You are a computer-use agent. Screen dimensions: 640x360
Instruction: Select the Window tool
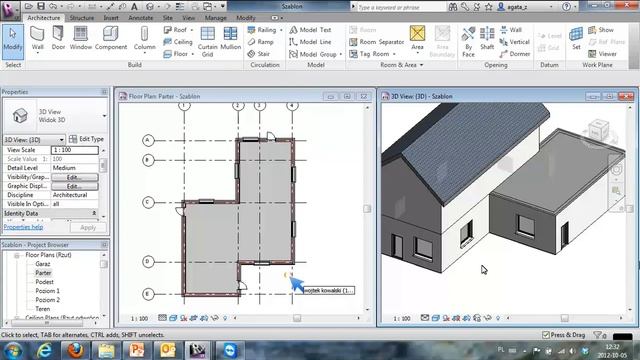(81, 38)
